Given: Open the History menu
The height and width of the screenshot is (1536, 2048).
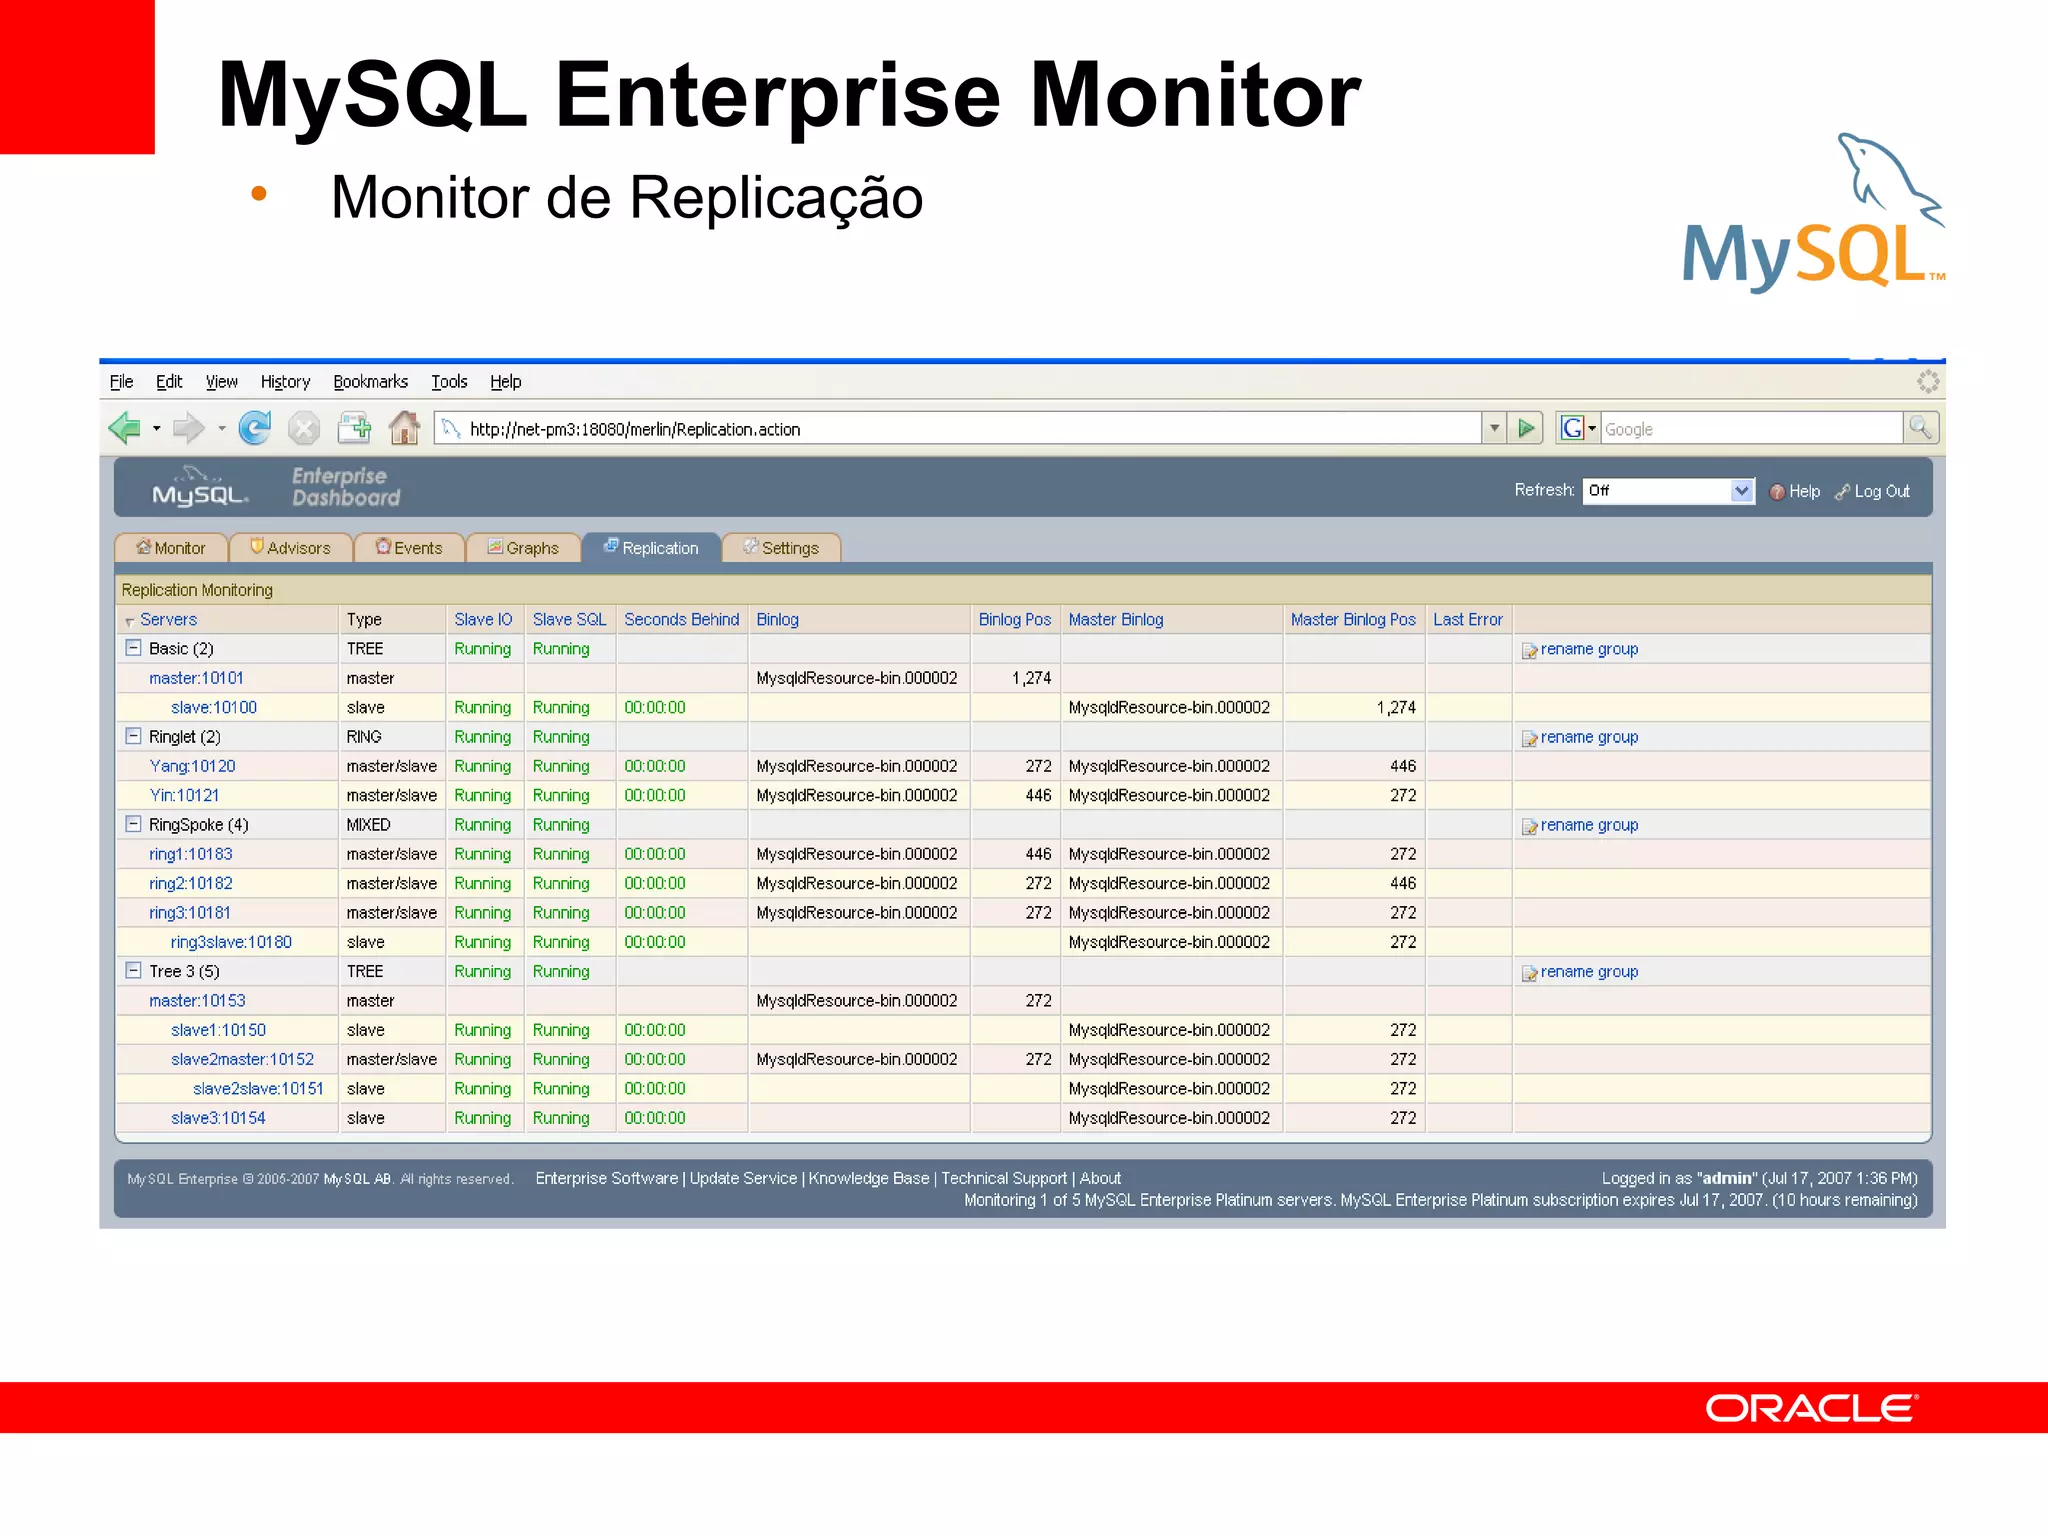Looking at the screenshot, I should (x=285, y=382).
